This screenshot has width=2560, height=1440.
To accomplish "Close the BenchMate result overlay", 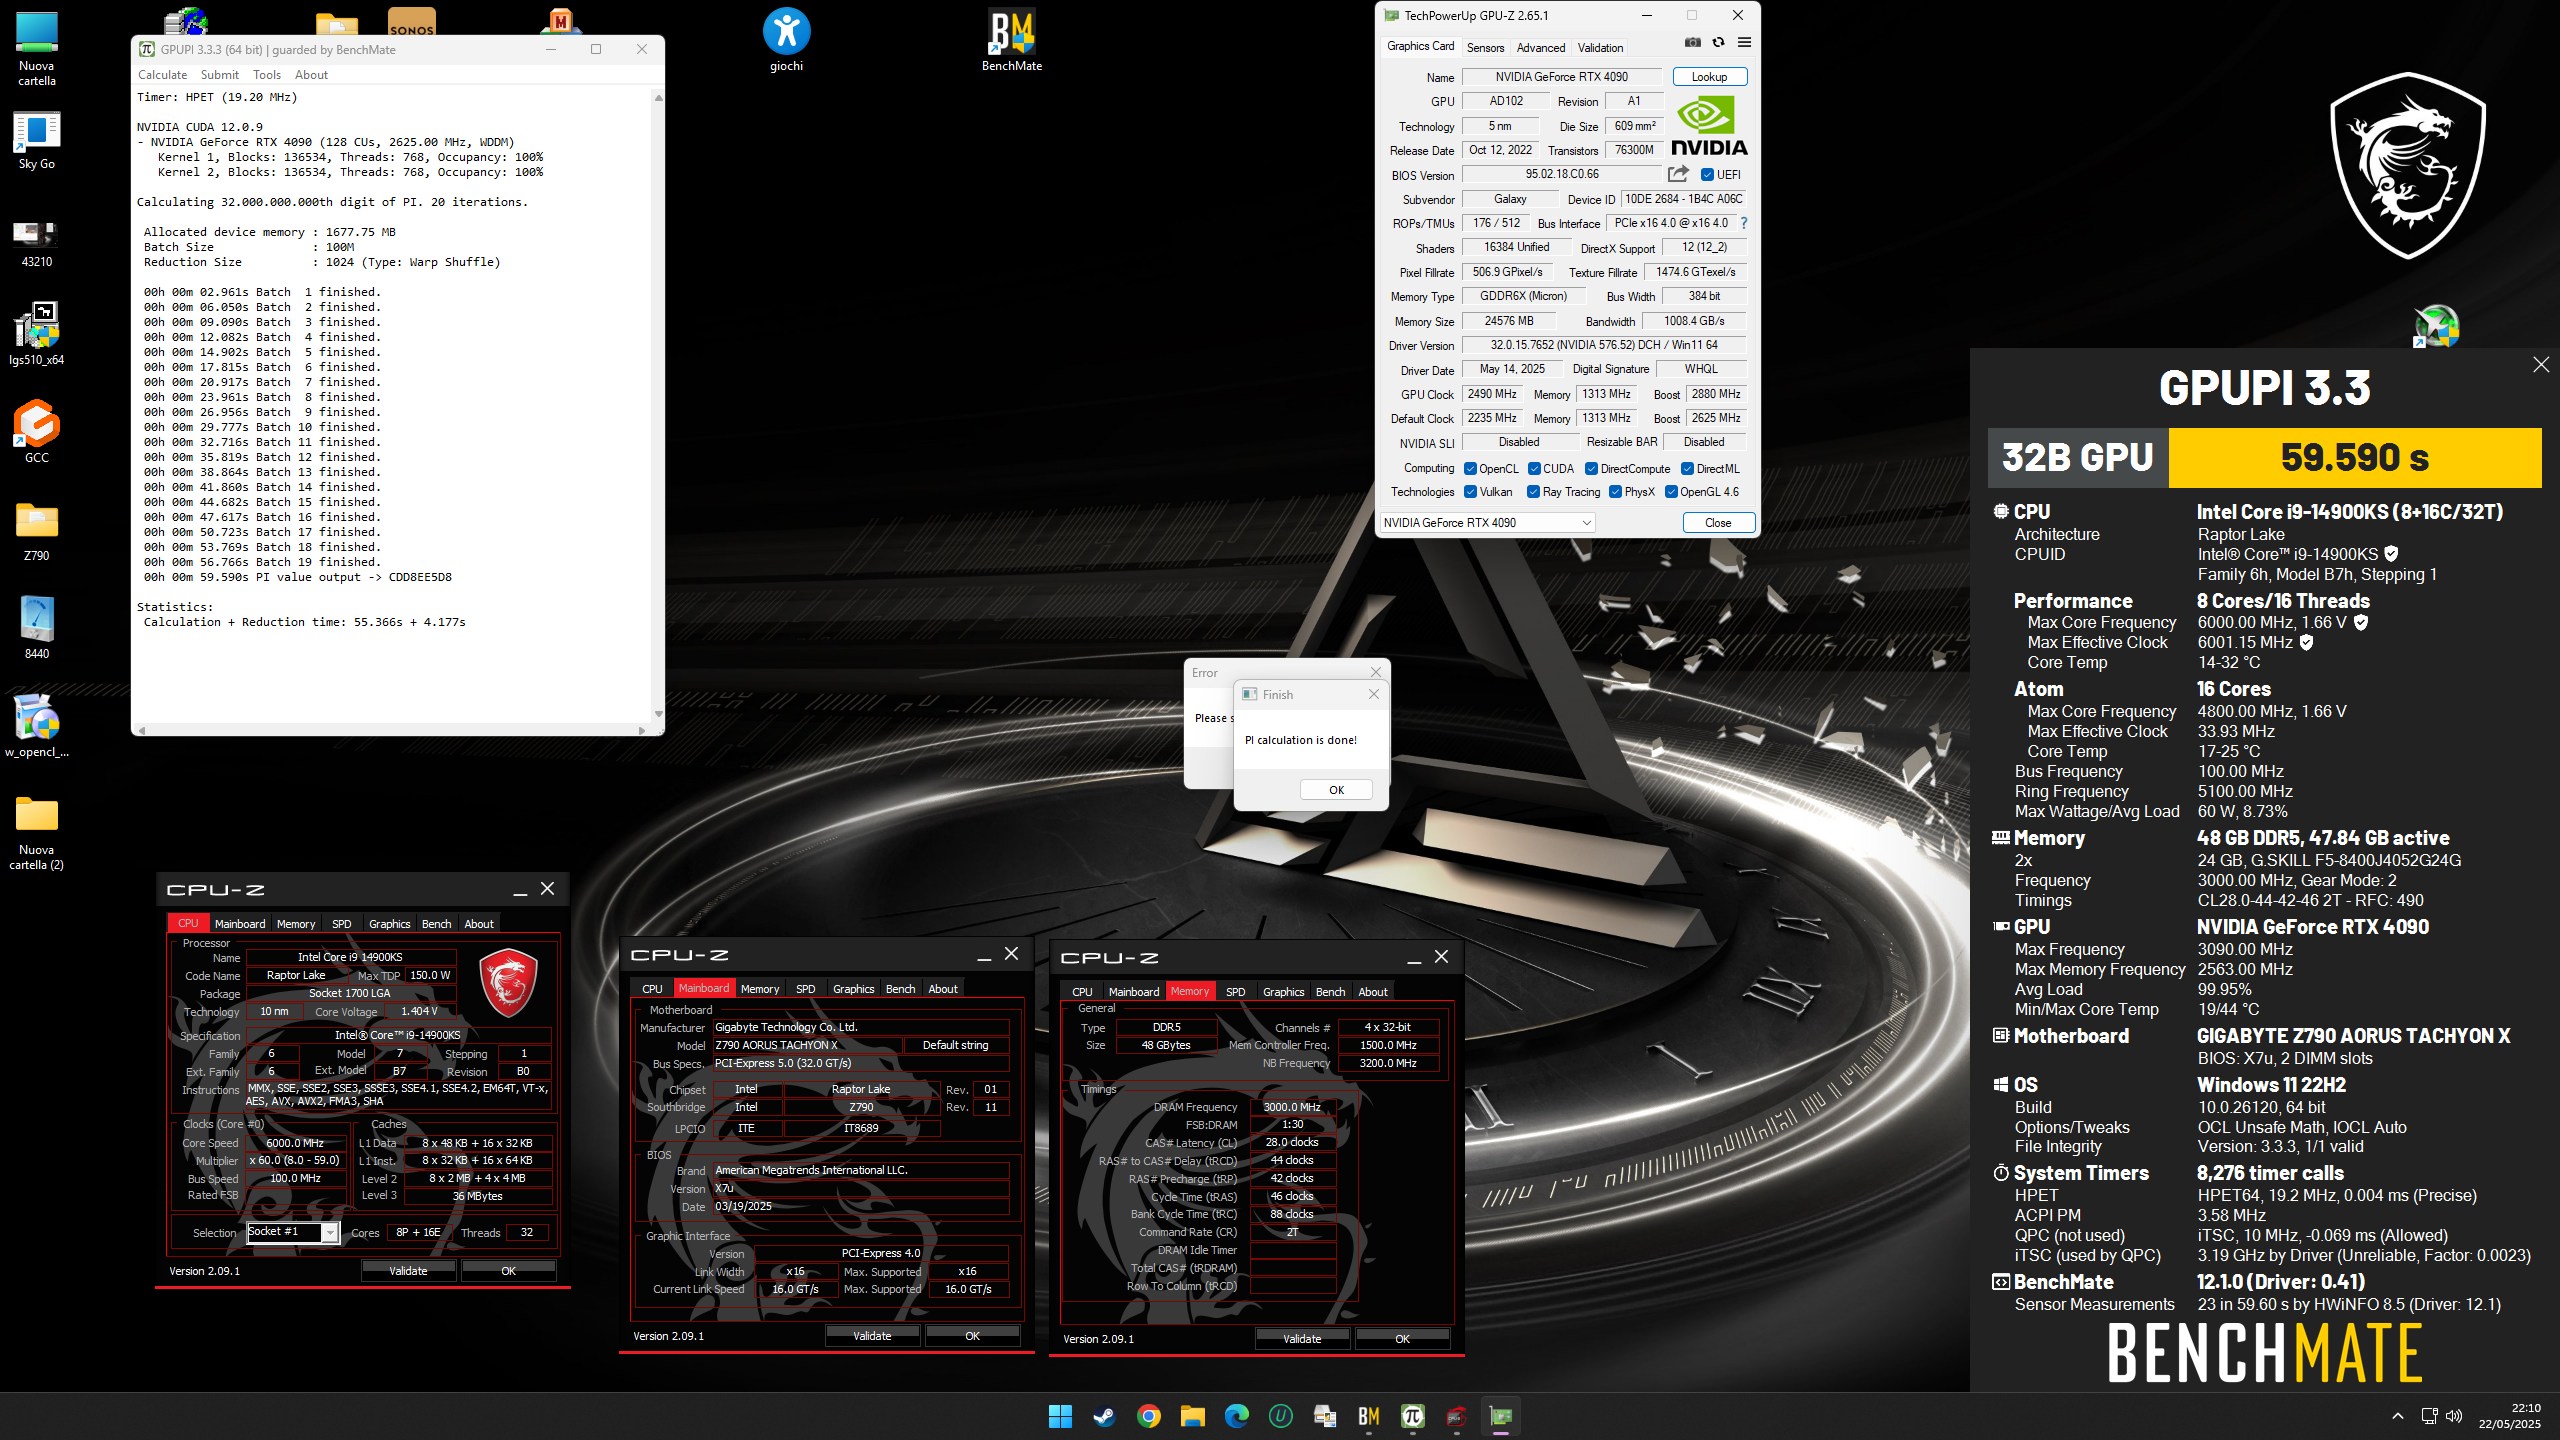I will click(2541, 365).
